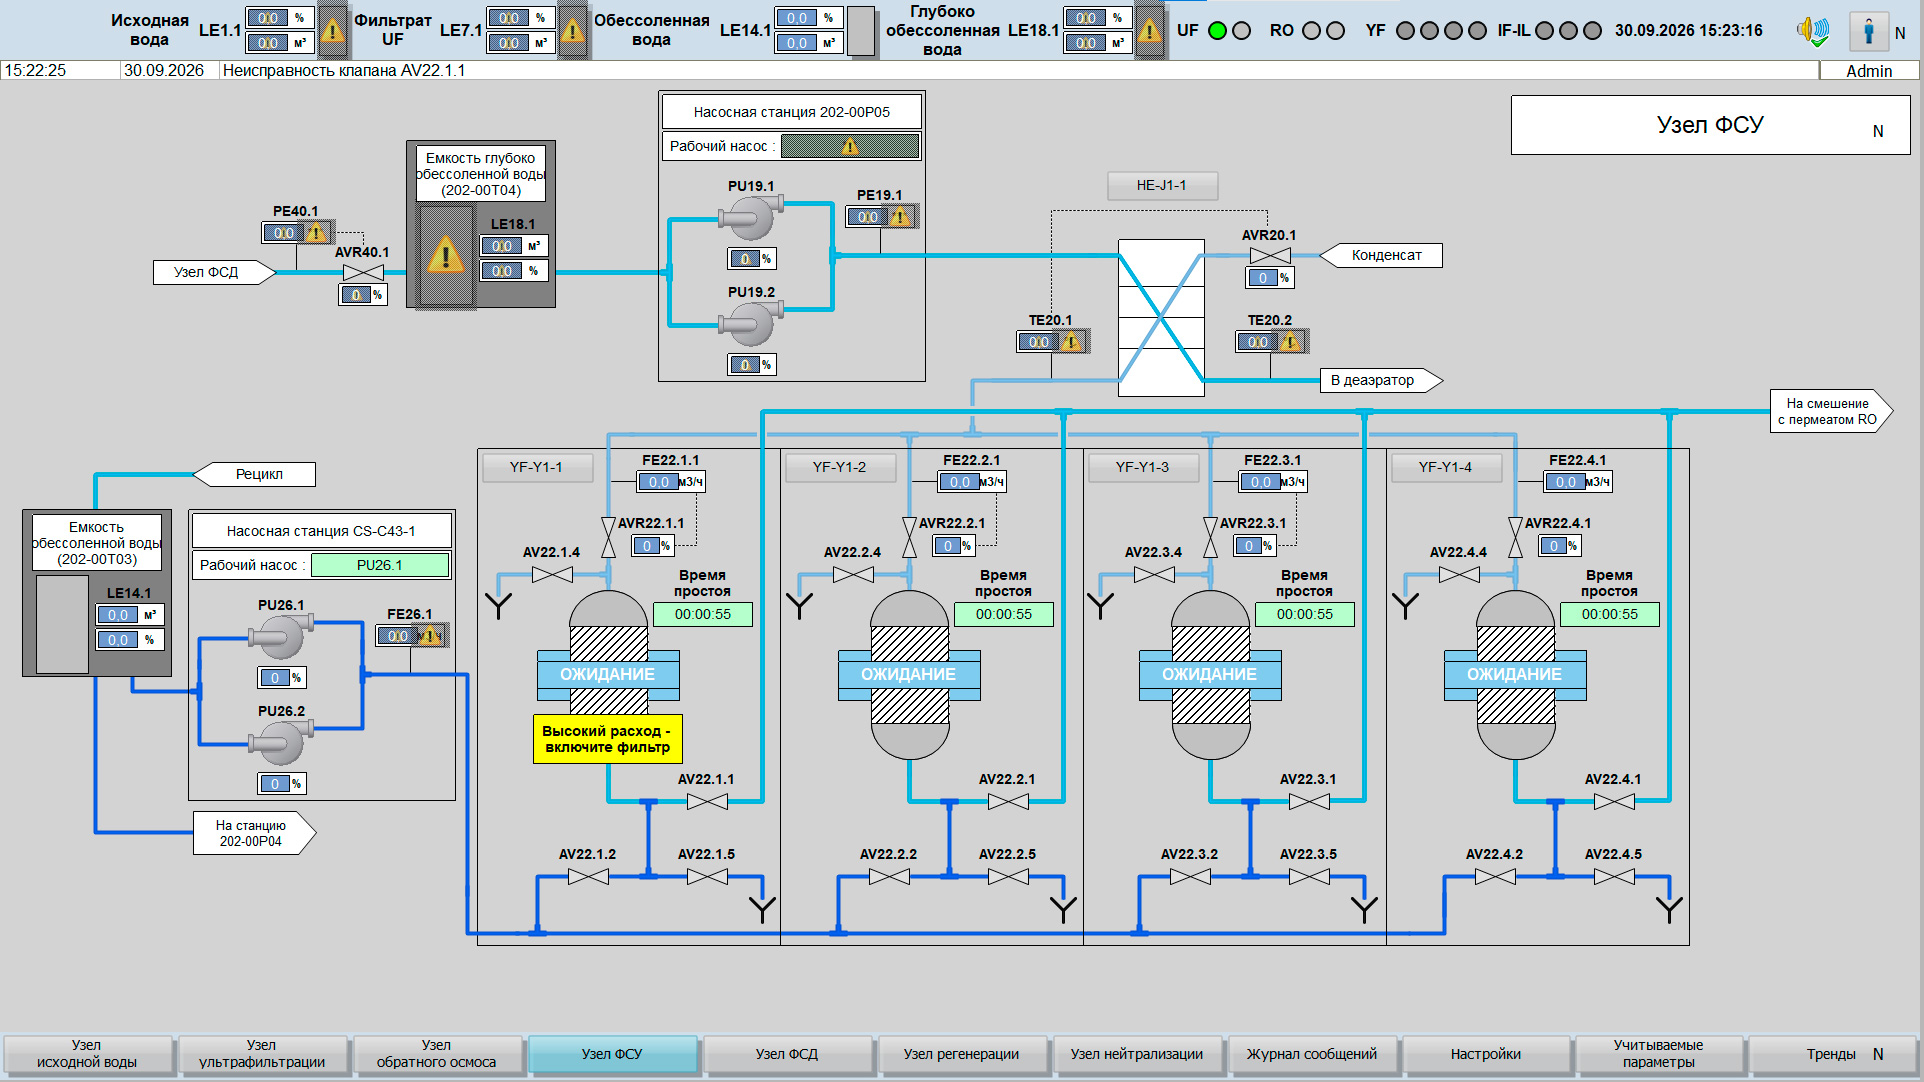Click valve AVR40.1 symbol
Viewport: 1924px width, 1082px height.
(363, 272)
